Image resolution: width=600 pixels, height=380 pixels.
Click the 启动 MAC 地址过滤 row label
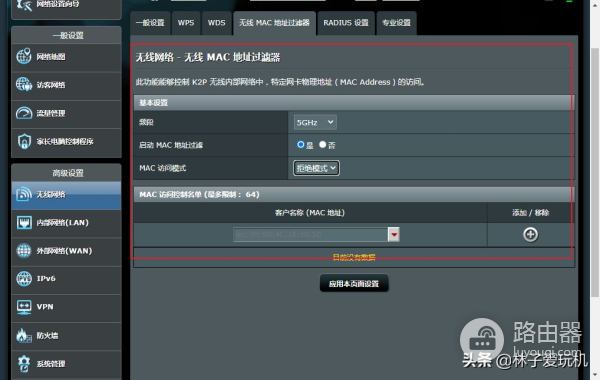tap(171, 145)
